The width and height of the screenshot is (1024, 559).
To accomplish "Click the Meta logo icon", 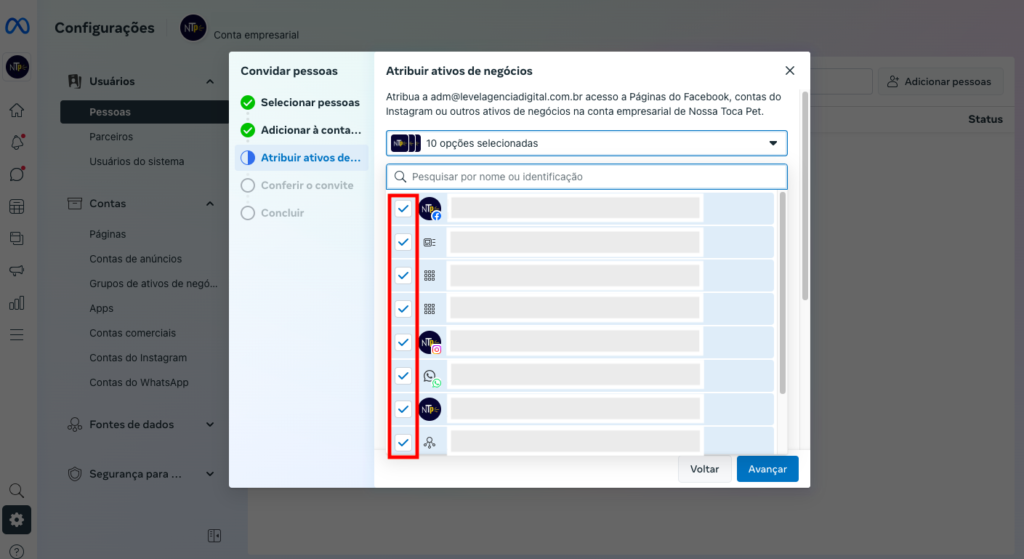I will pos(17,26).
